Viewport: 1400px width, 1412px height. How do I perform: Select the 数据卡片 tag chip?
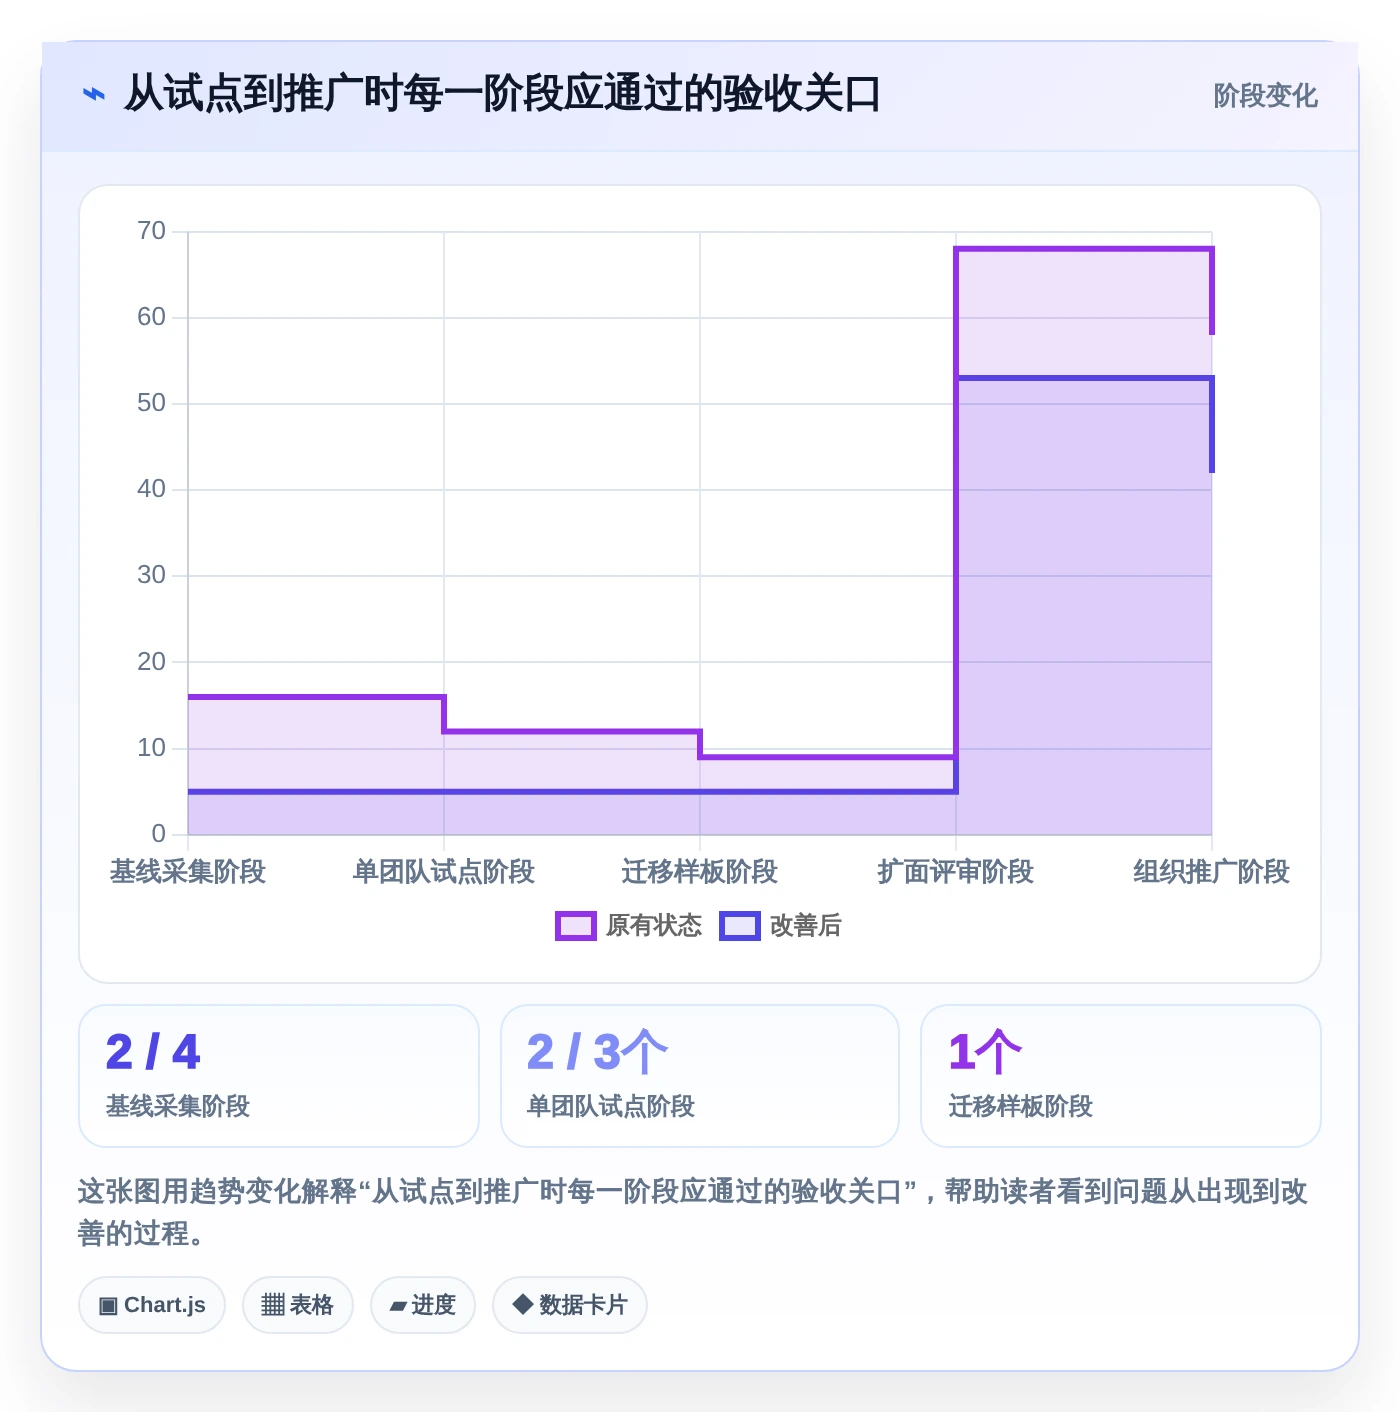pos(570,1305)
